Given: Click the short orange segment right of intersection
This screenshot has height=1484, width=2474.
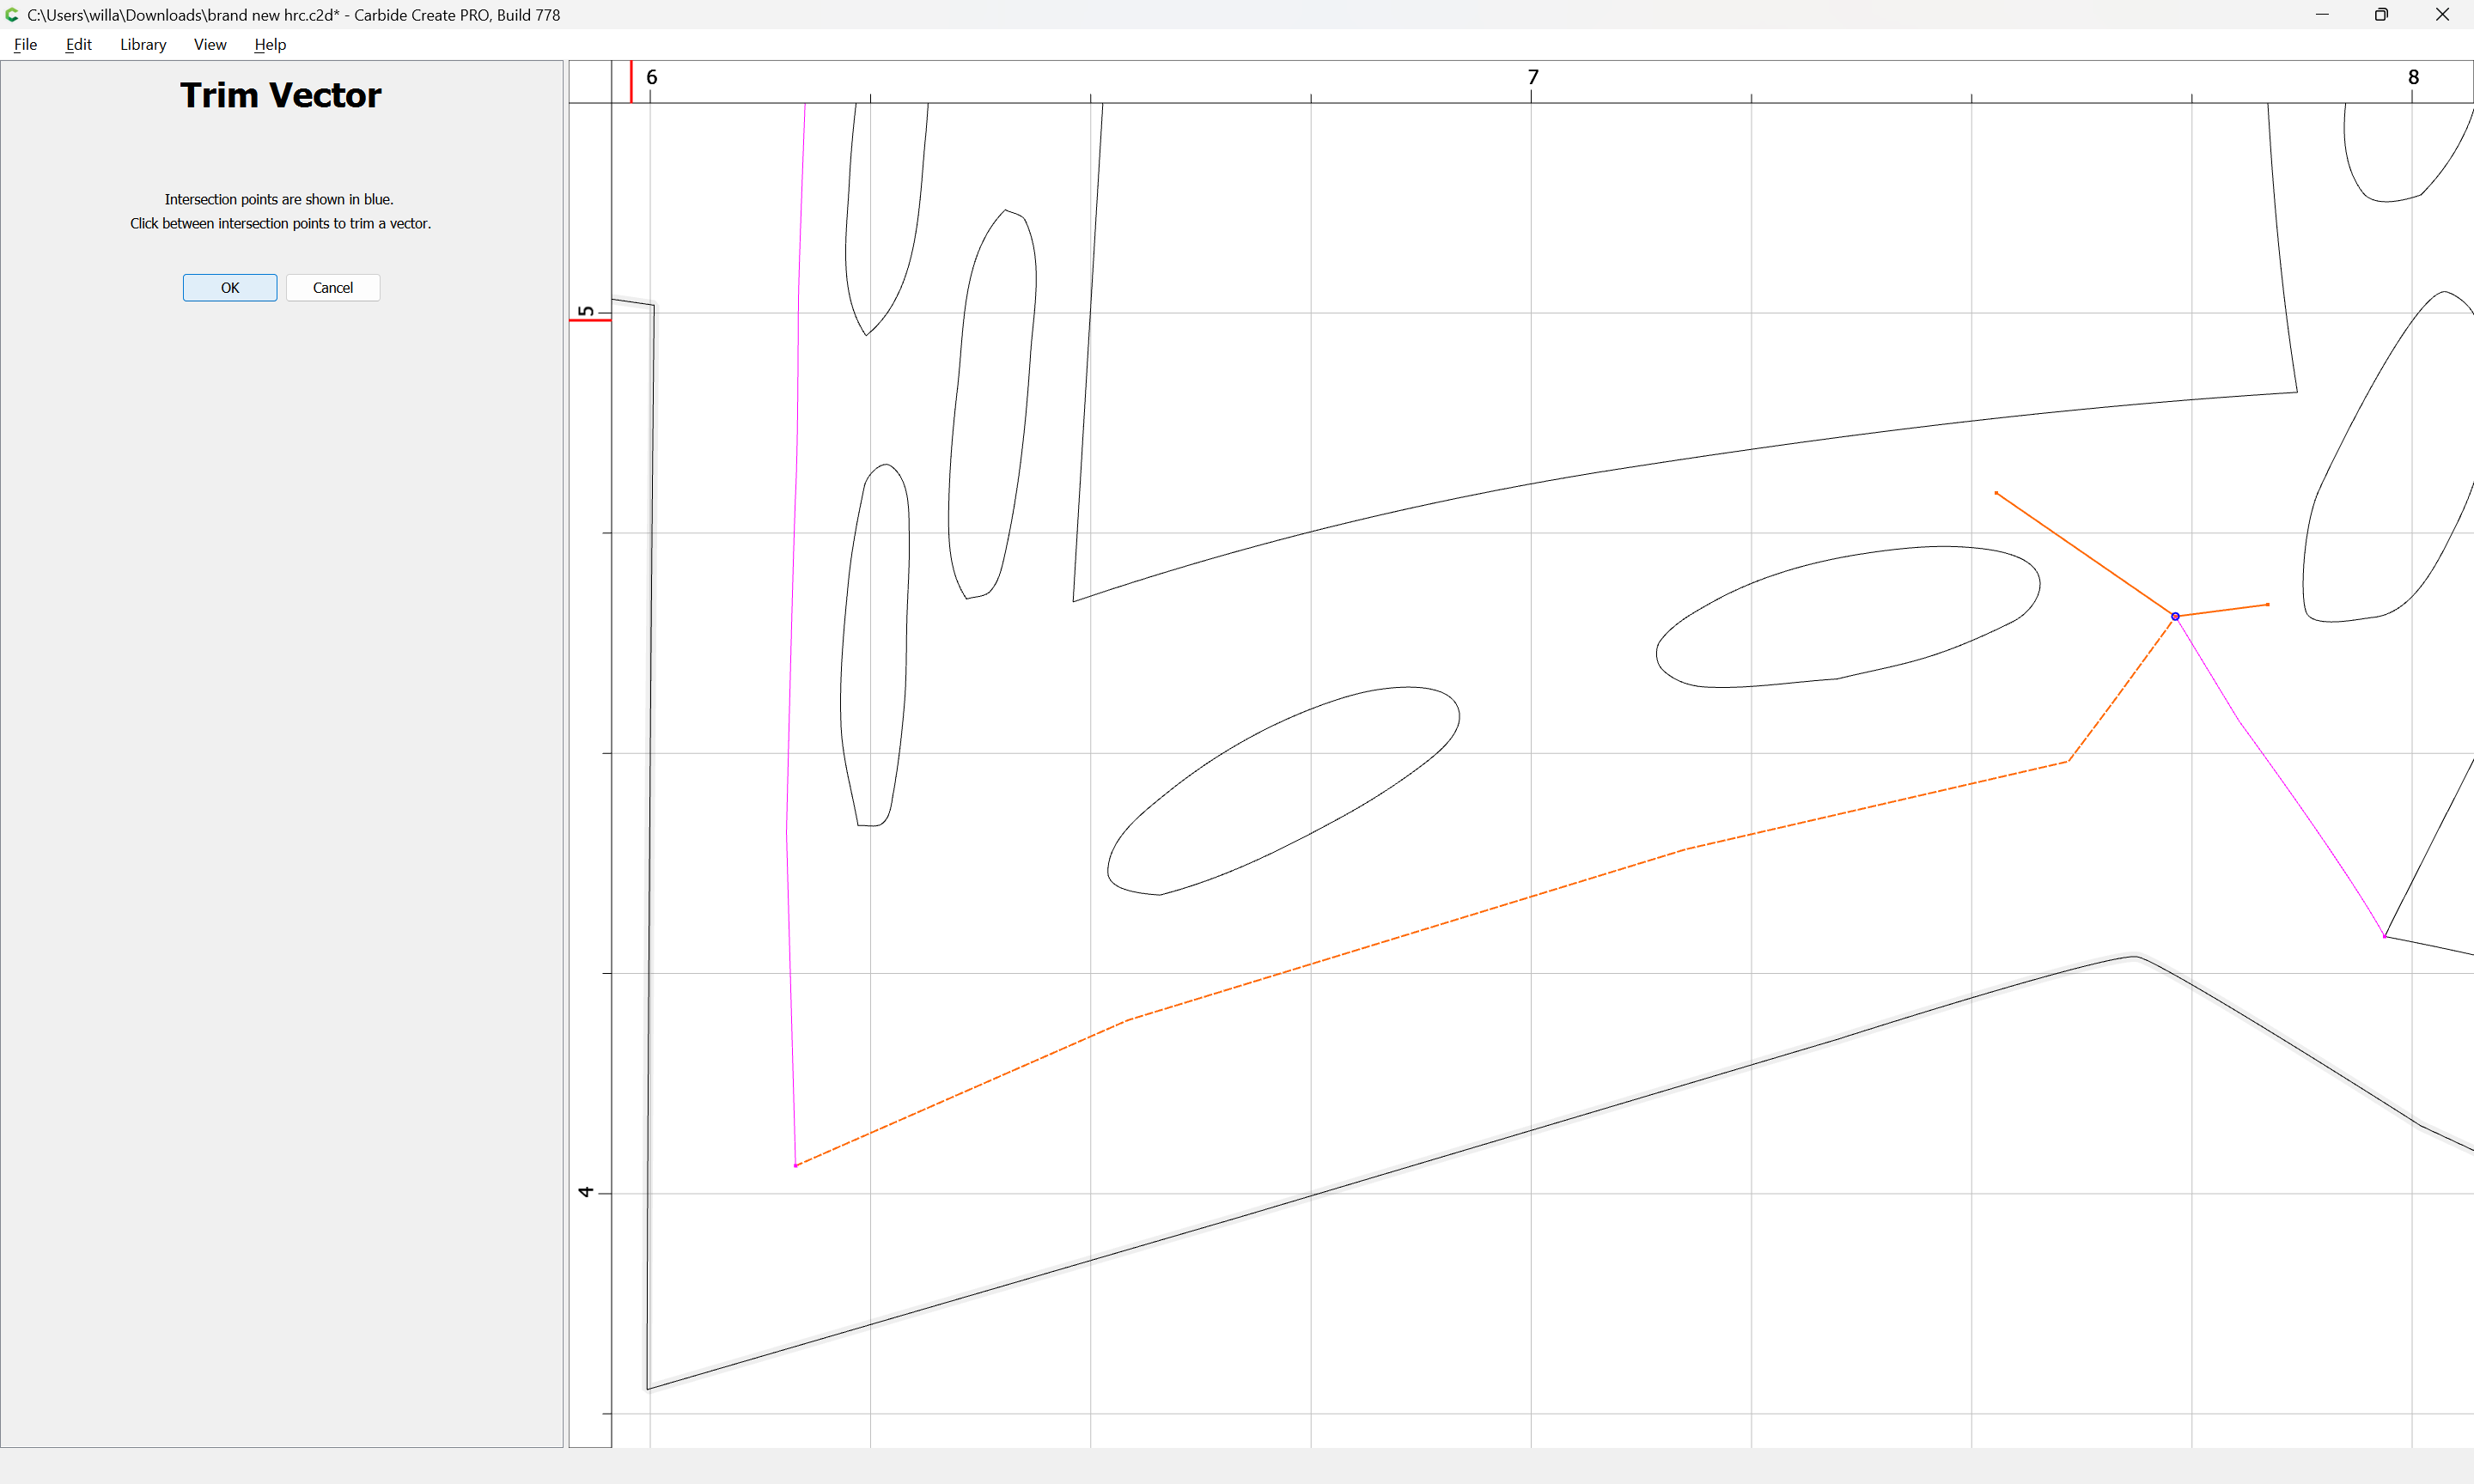Looking at the screenshot, I should click(x=2223, y=610).
